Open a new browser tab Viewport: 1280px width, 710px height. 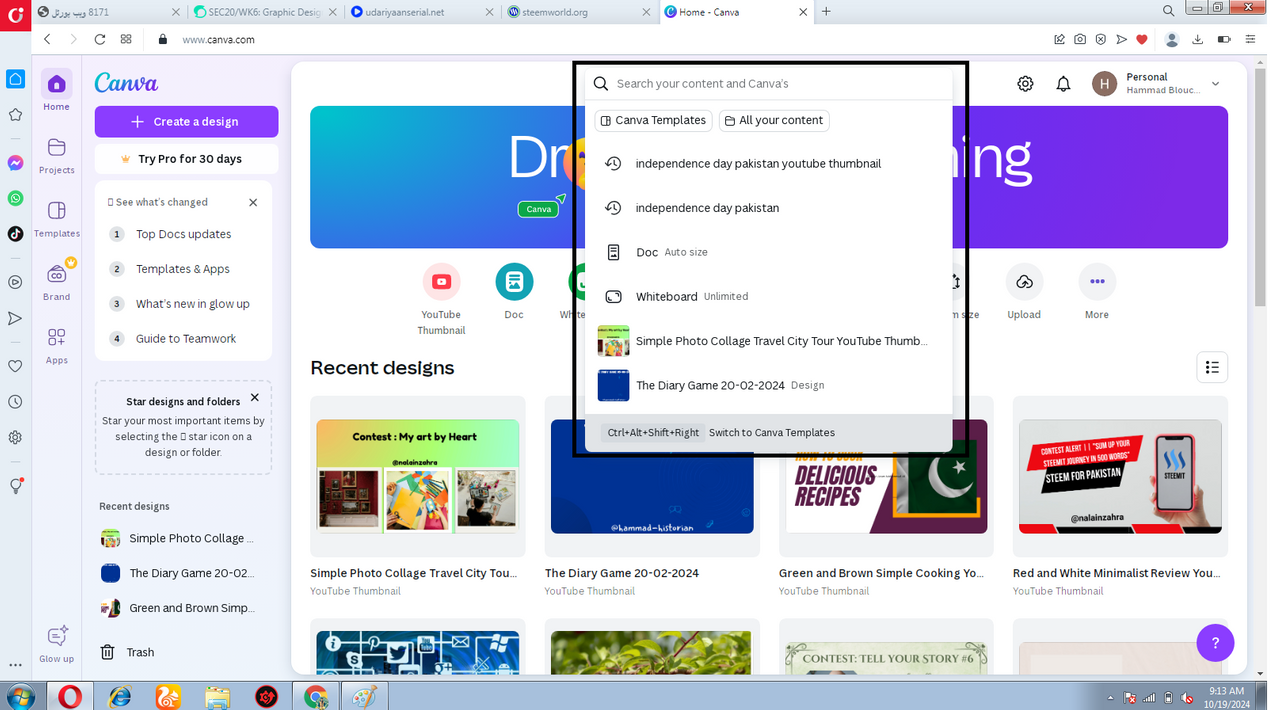pyautogui.click(x=826, y=12)
